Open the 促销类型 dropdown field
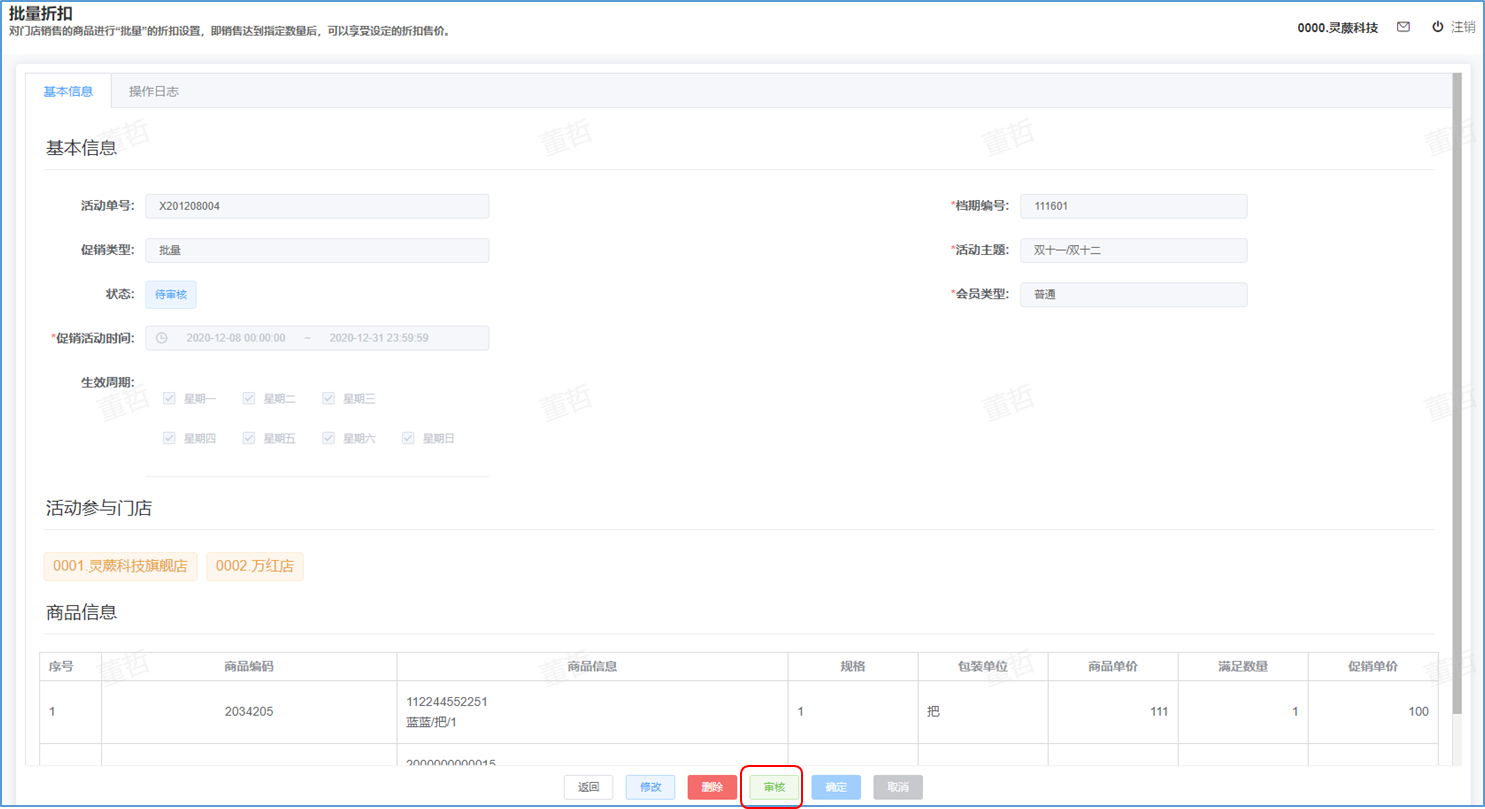This screenshot has height=809, width=1485. click(x=317, y=250)
